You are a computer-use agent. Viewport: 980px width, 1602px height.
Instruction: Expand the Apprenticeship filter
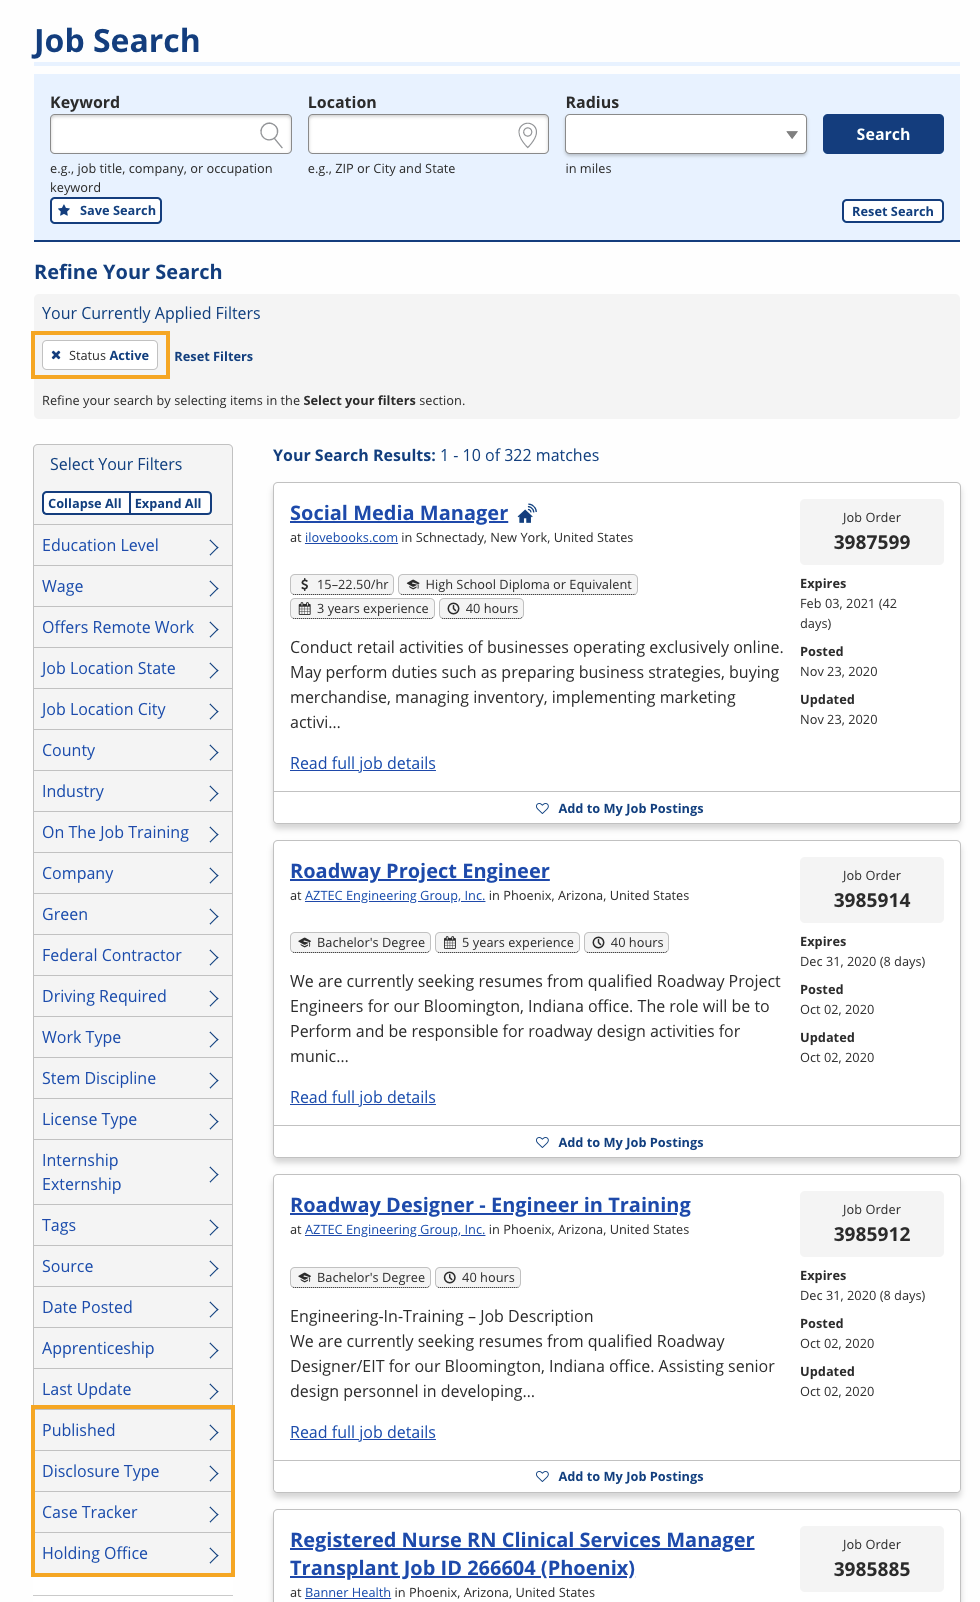(133, 1349)
